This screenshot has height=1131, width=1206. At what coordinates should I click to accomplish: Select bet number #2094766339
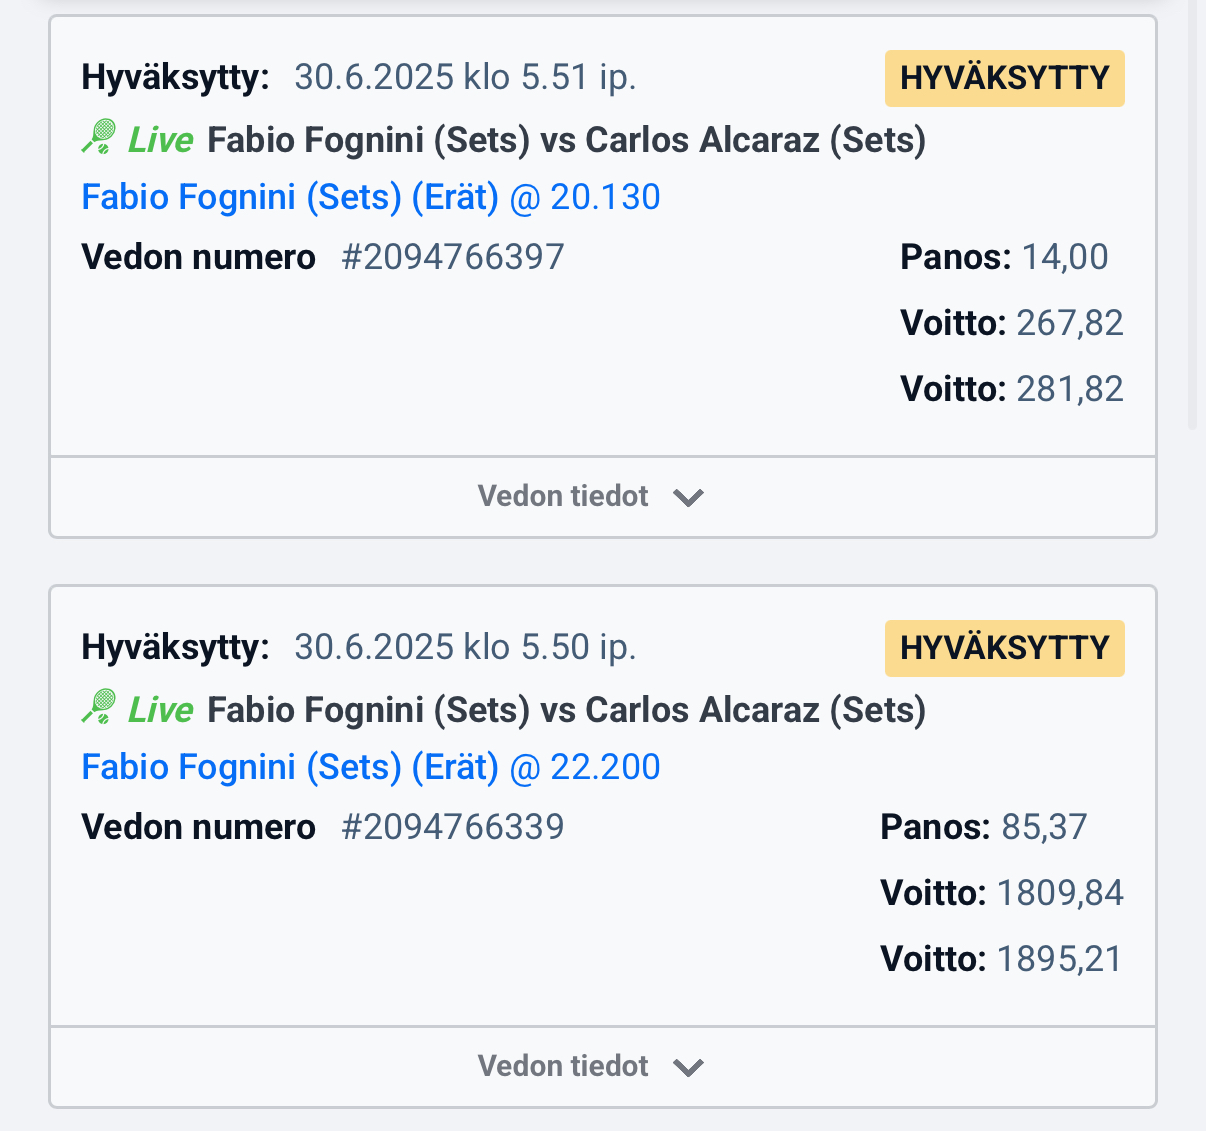pos(453,827)
